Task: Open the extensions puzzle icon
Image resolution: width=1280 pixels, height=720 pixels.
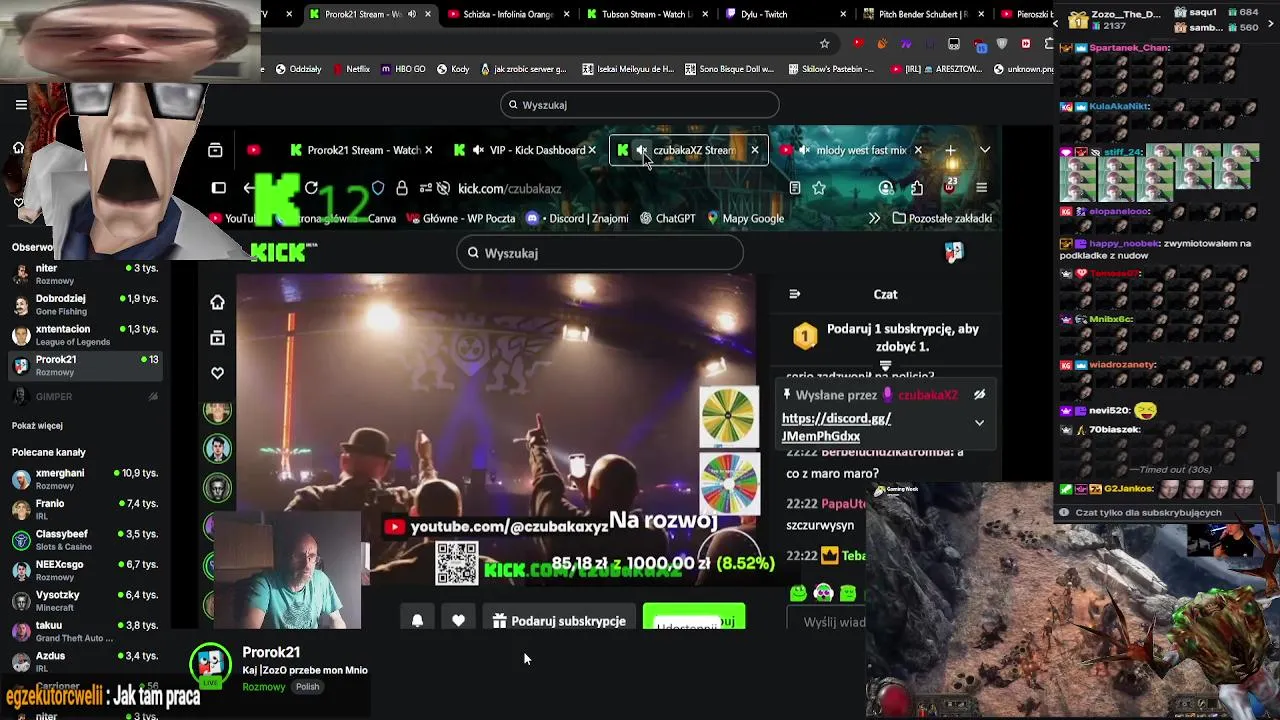Action: click(917, 188)
